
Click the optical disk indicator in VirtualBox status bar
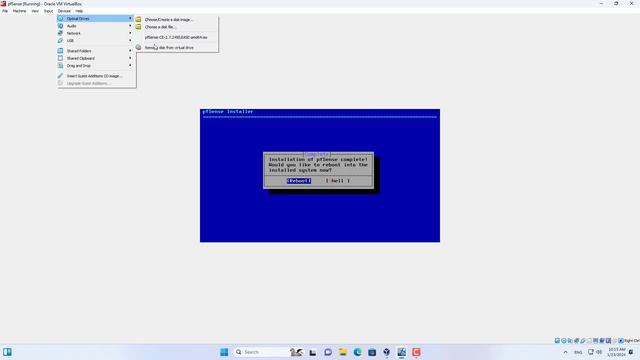click(564, 341)
